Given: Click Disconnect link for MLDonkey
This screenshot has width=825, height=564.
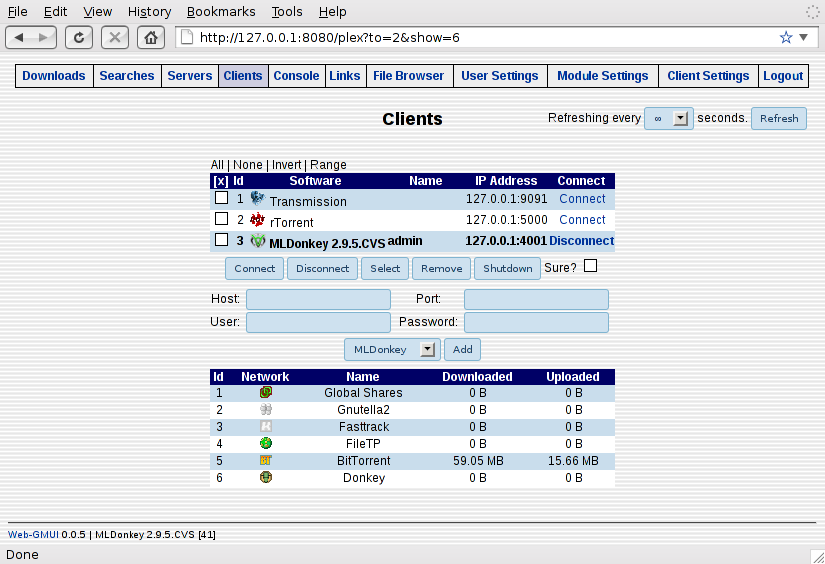Looking at the screenshot, I should [581, 241].
